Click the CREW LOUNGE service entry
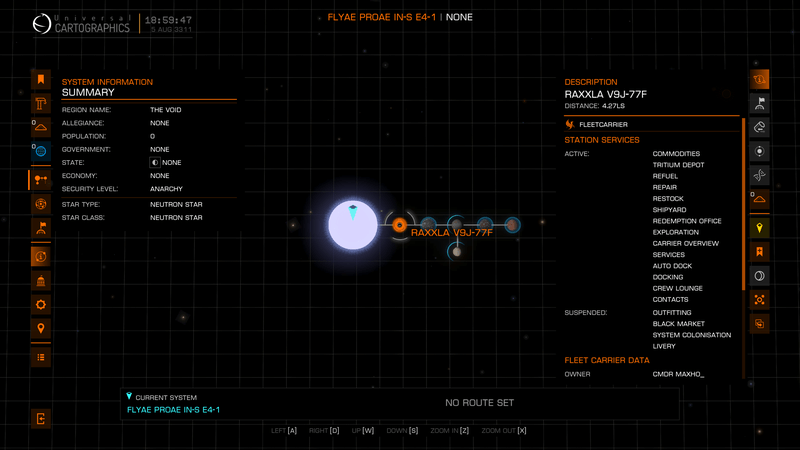The width and height of the screenshot is (800, 450). tap(678, 288)
